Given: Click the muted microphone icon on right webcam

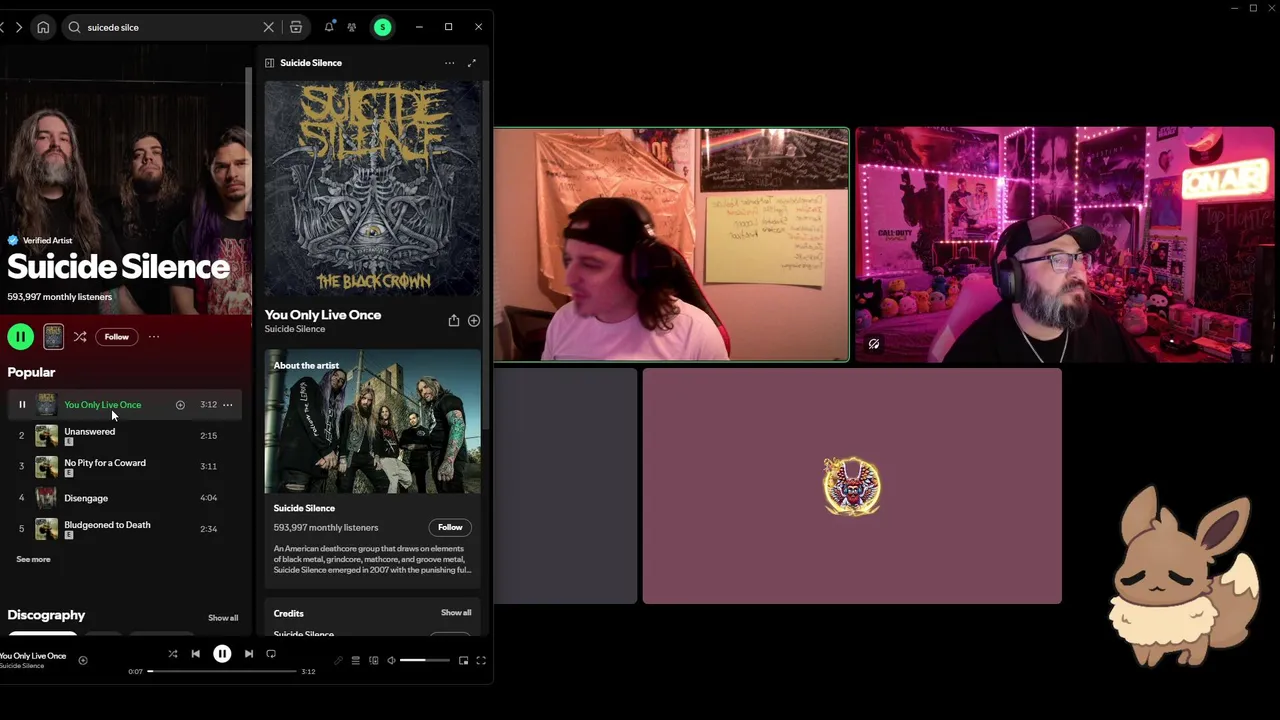Looking at the screenshot, I should pyautogui.click(x=874, y=344).
